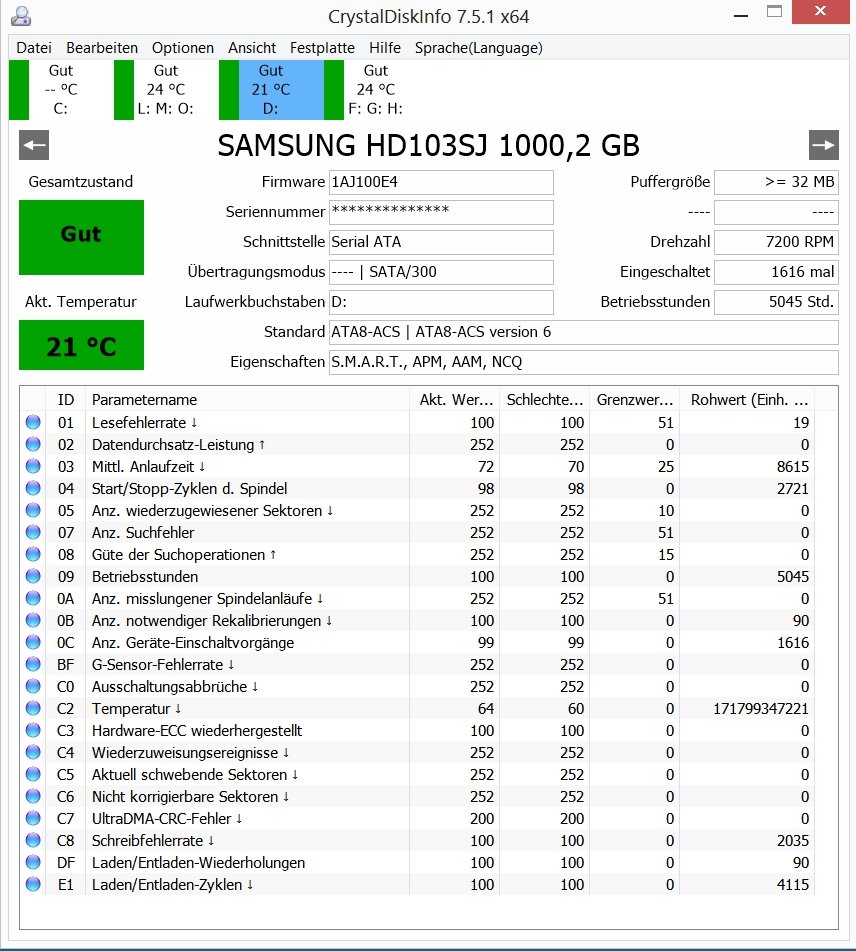Open the Sprache(Language) menu
856x951 pixels.
click(x=479, y=48)
